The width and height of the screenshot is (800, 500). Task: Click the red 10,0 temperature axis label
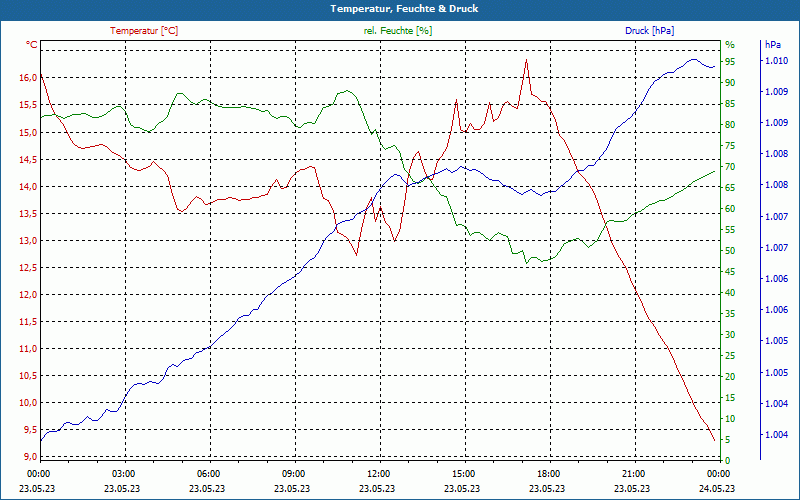coord(29,403)
